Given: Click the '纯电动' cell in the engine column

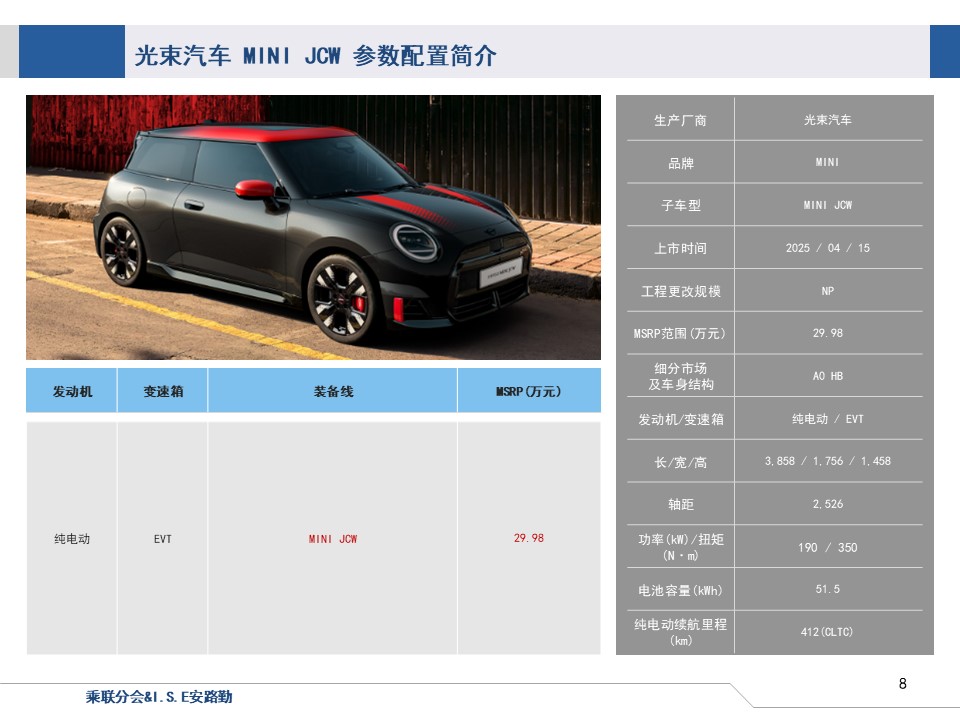Looking at the screenshot, I should click(x=72, y=539).
